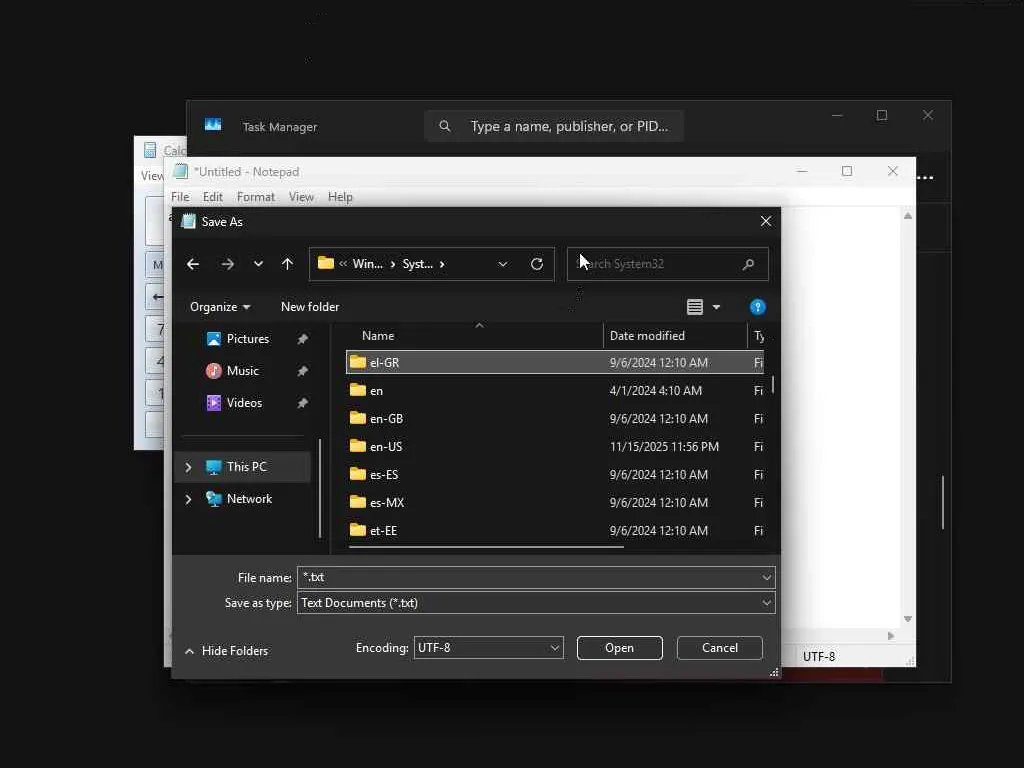Select the en-US folder

[x=554, y=447]
